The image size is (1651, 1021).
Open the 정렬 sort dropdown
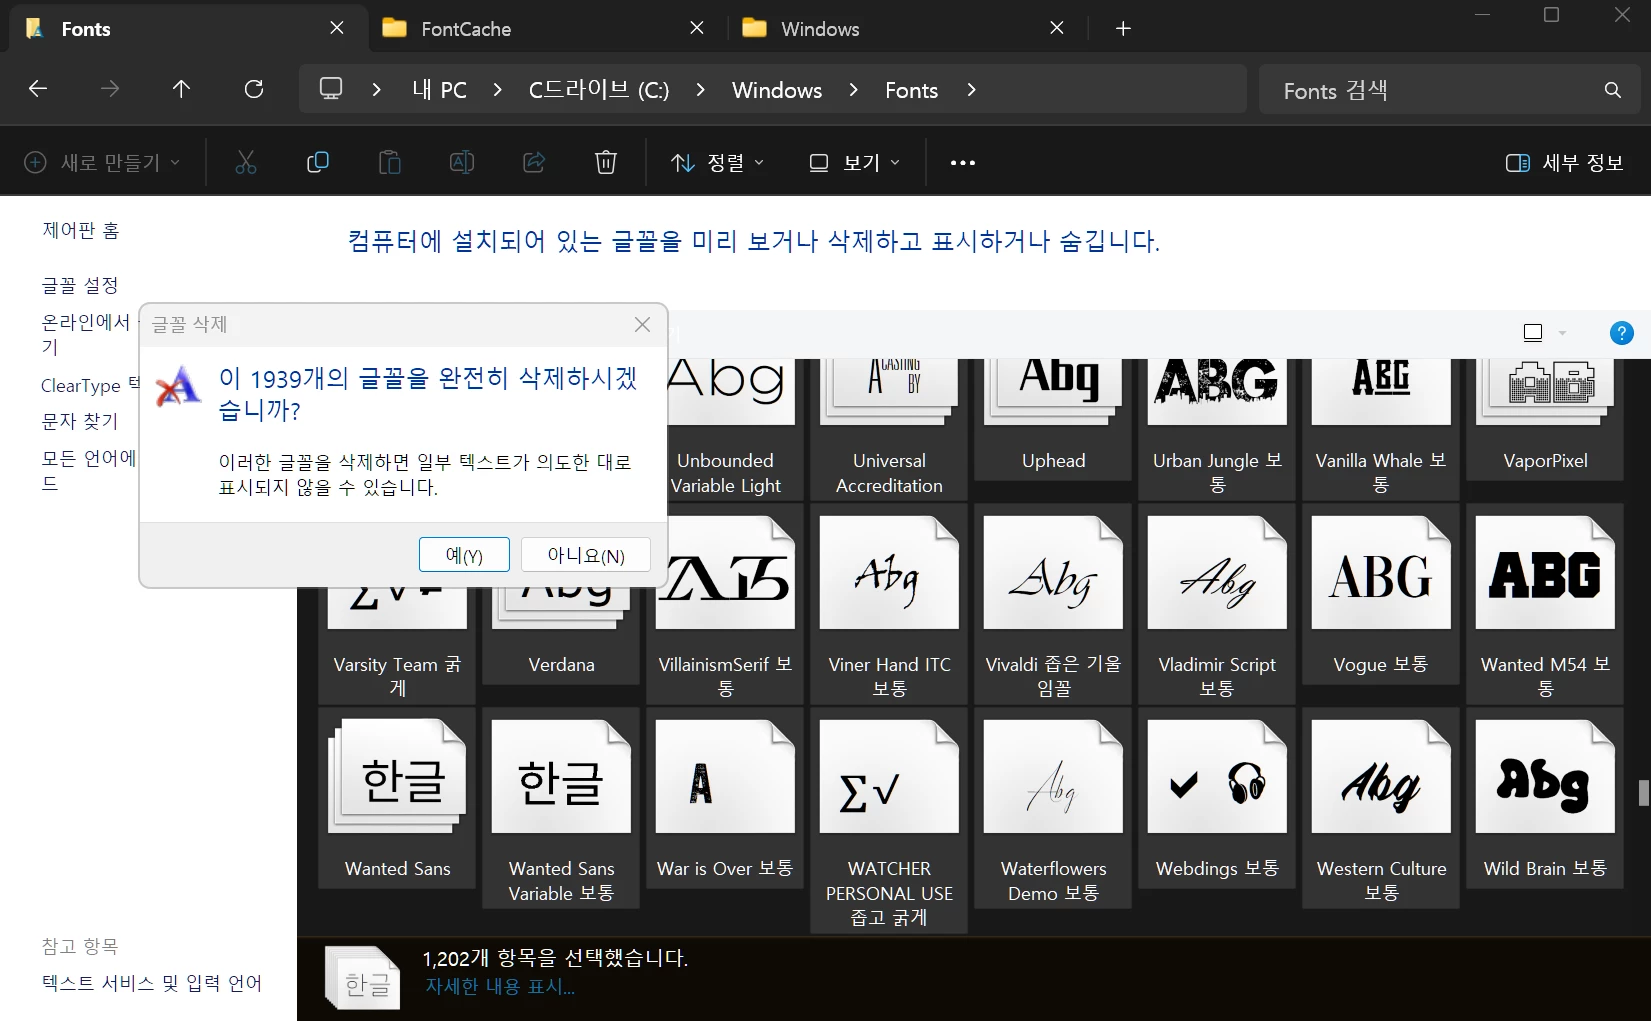pyautogui.click(x=717, y=162)
